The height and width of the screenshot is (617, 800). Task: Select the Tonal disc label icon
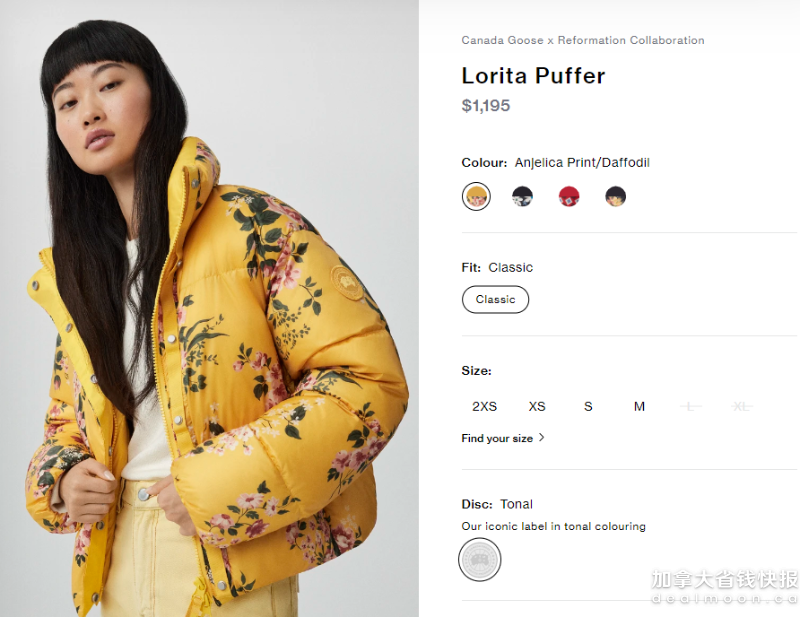480,560
